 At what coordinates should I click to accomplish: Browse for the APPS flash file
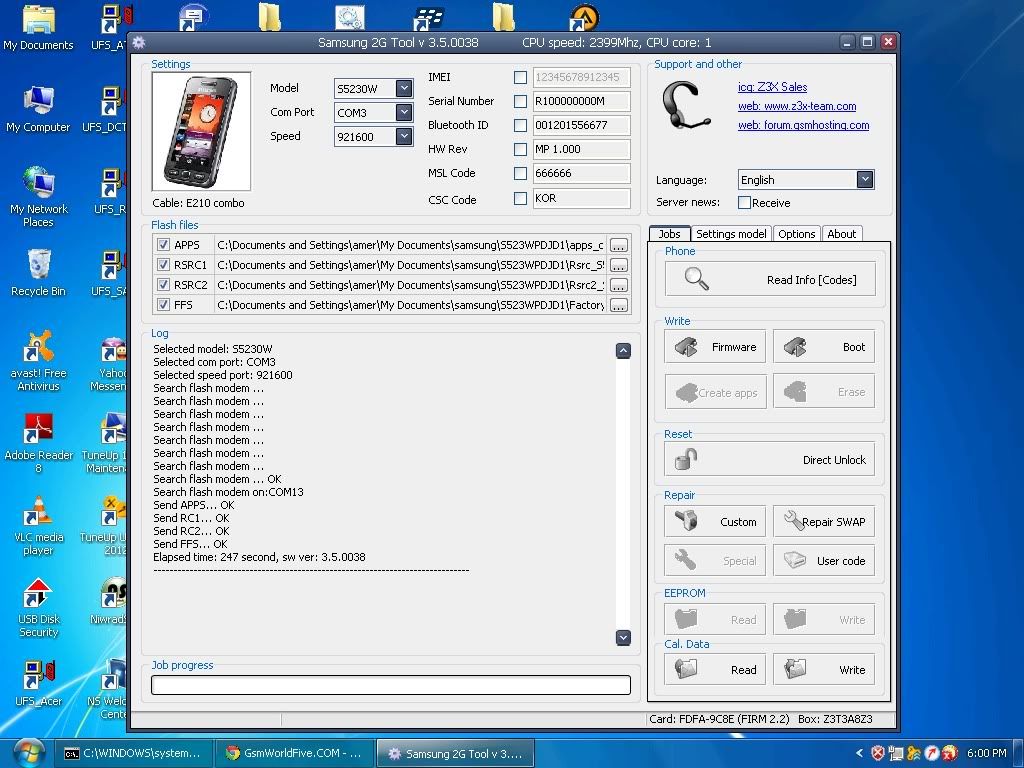[618, 245]
